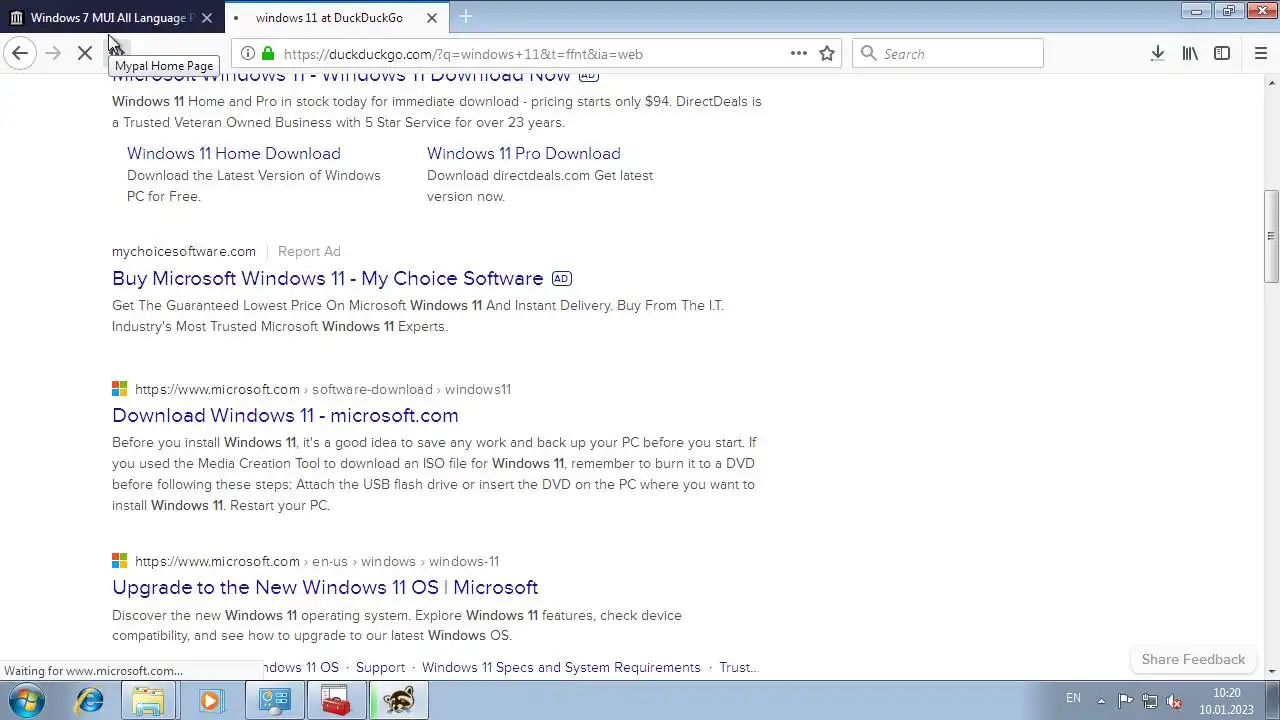Click microsoft.com software-download windows11 URL breadcrumb

pos(323,389)
